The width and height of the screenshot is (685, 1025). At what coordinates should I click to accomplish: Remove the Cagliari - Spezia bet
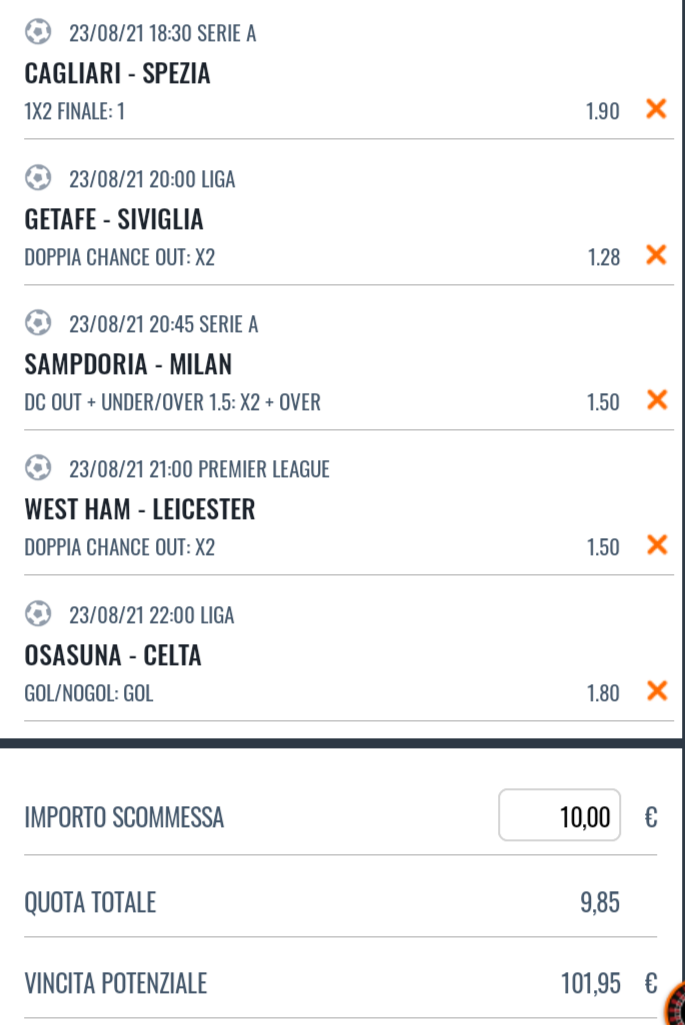pos(656,109)
